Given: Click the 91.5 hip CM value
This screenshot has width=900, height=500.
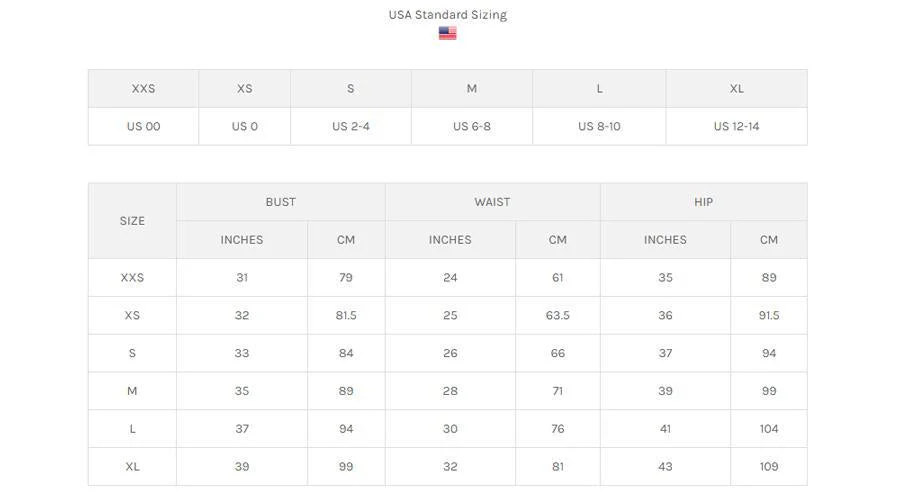Looking at the screenshot, I should click(x=768, y=315).
